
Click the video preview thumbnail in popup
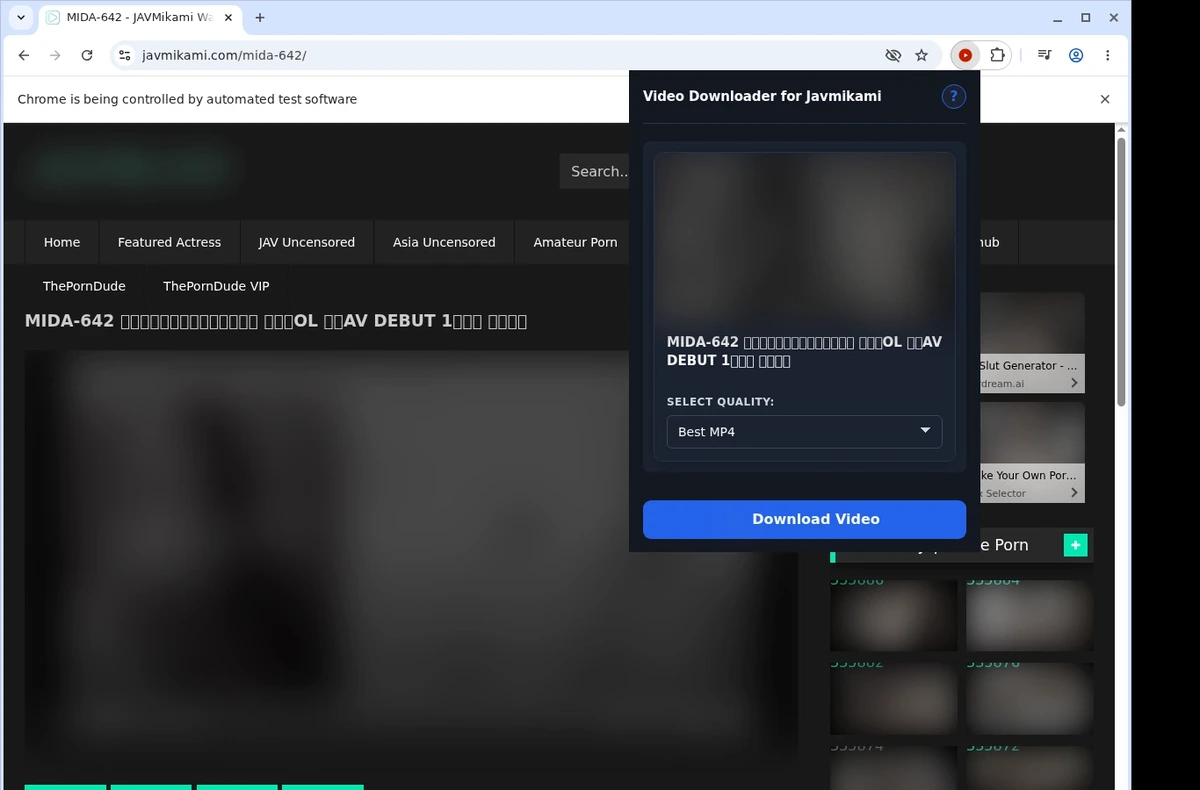(804, 237)
